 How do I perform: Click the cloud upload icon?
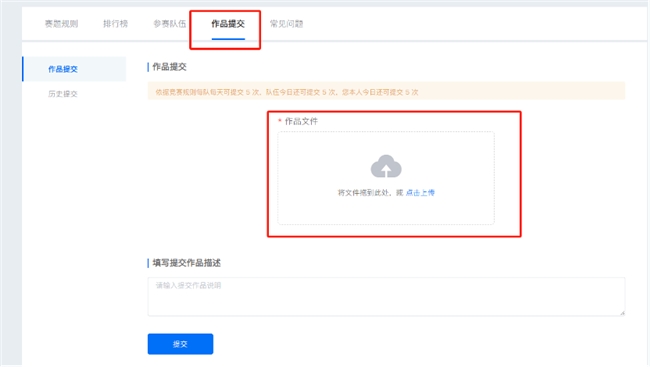[x=386, y=166]
